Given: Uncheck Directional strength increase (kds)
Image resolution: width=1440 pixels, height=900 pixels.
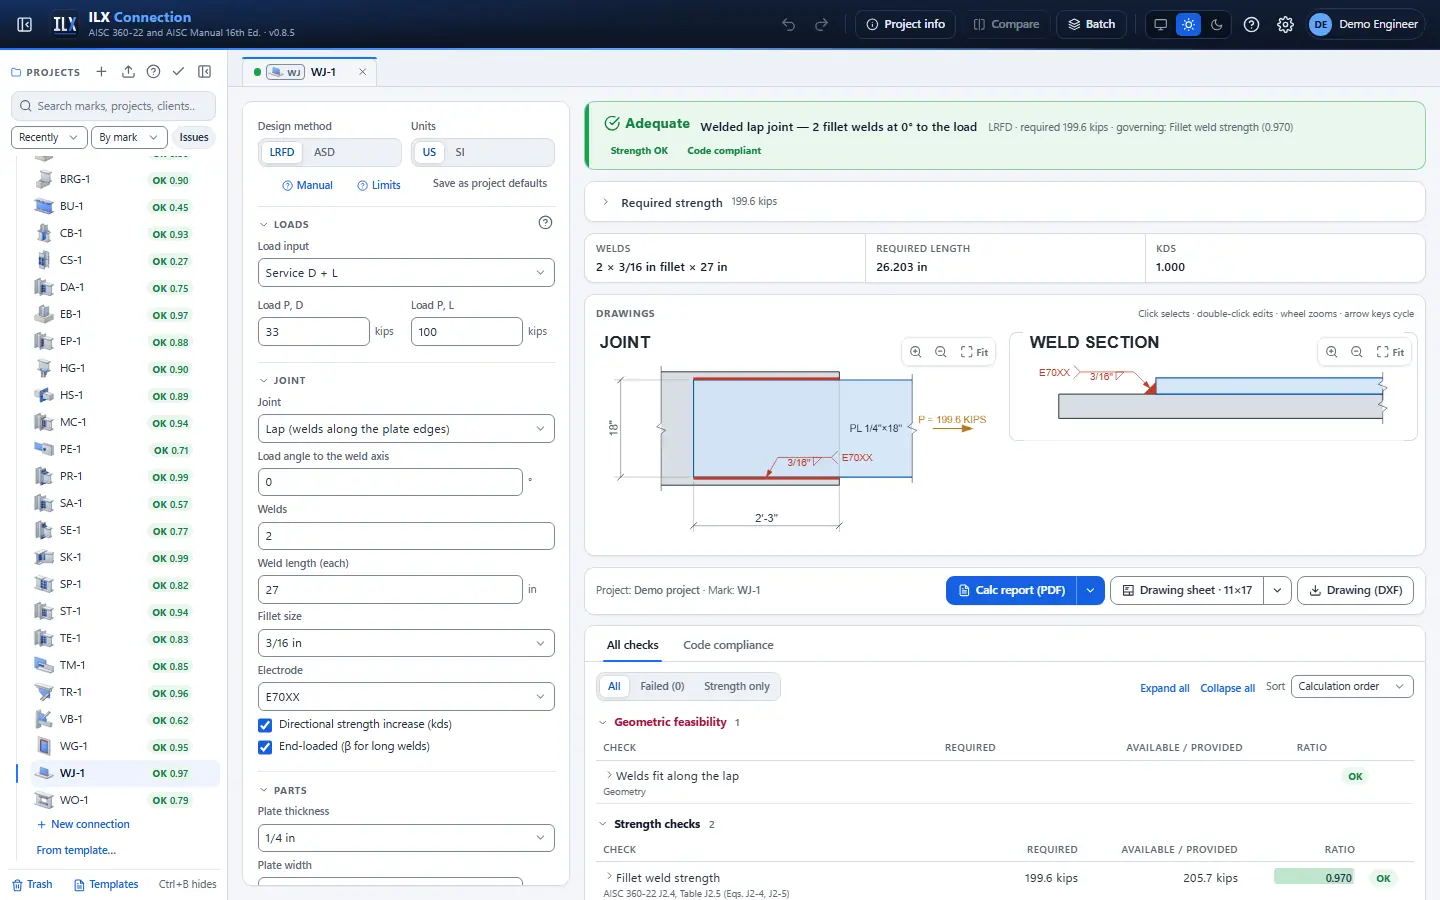Looking at the screenshot, I should (265, 725).
